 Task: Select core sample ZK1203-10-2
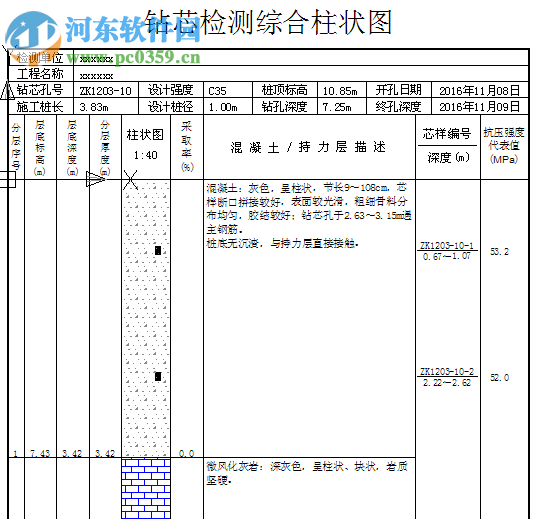coord(447,371)
